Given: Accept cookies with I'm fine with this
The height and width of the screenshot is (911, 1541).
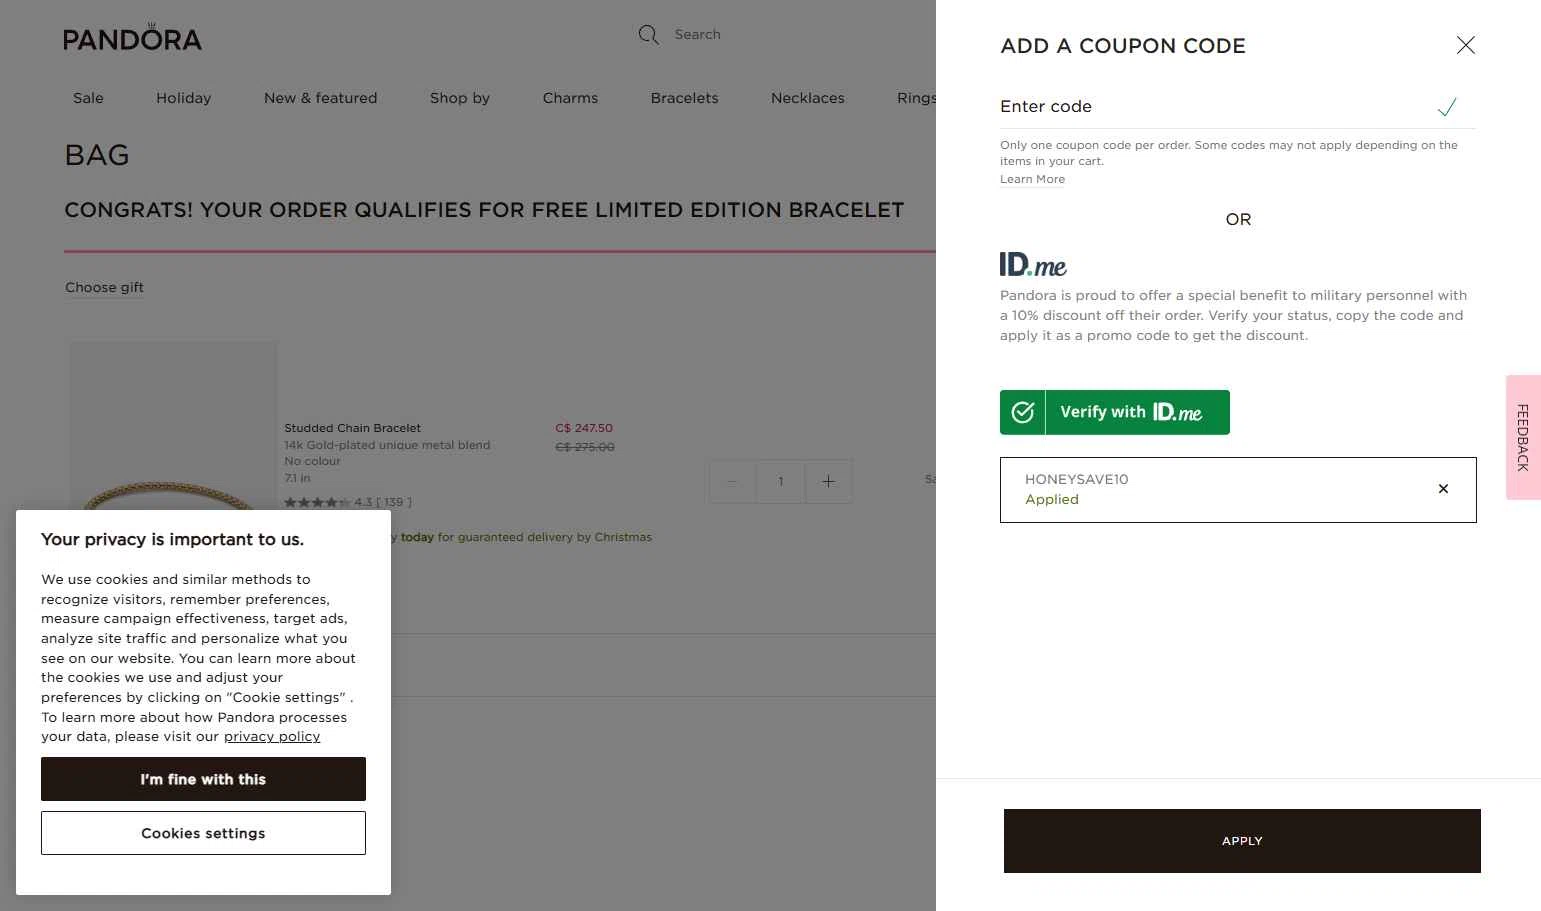Looking at the screenshot, I should pos(203,779).
